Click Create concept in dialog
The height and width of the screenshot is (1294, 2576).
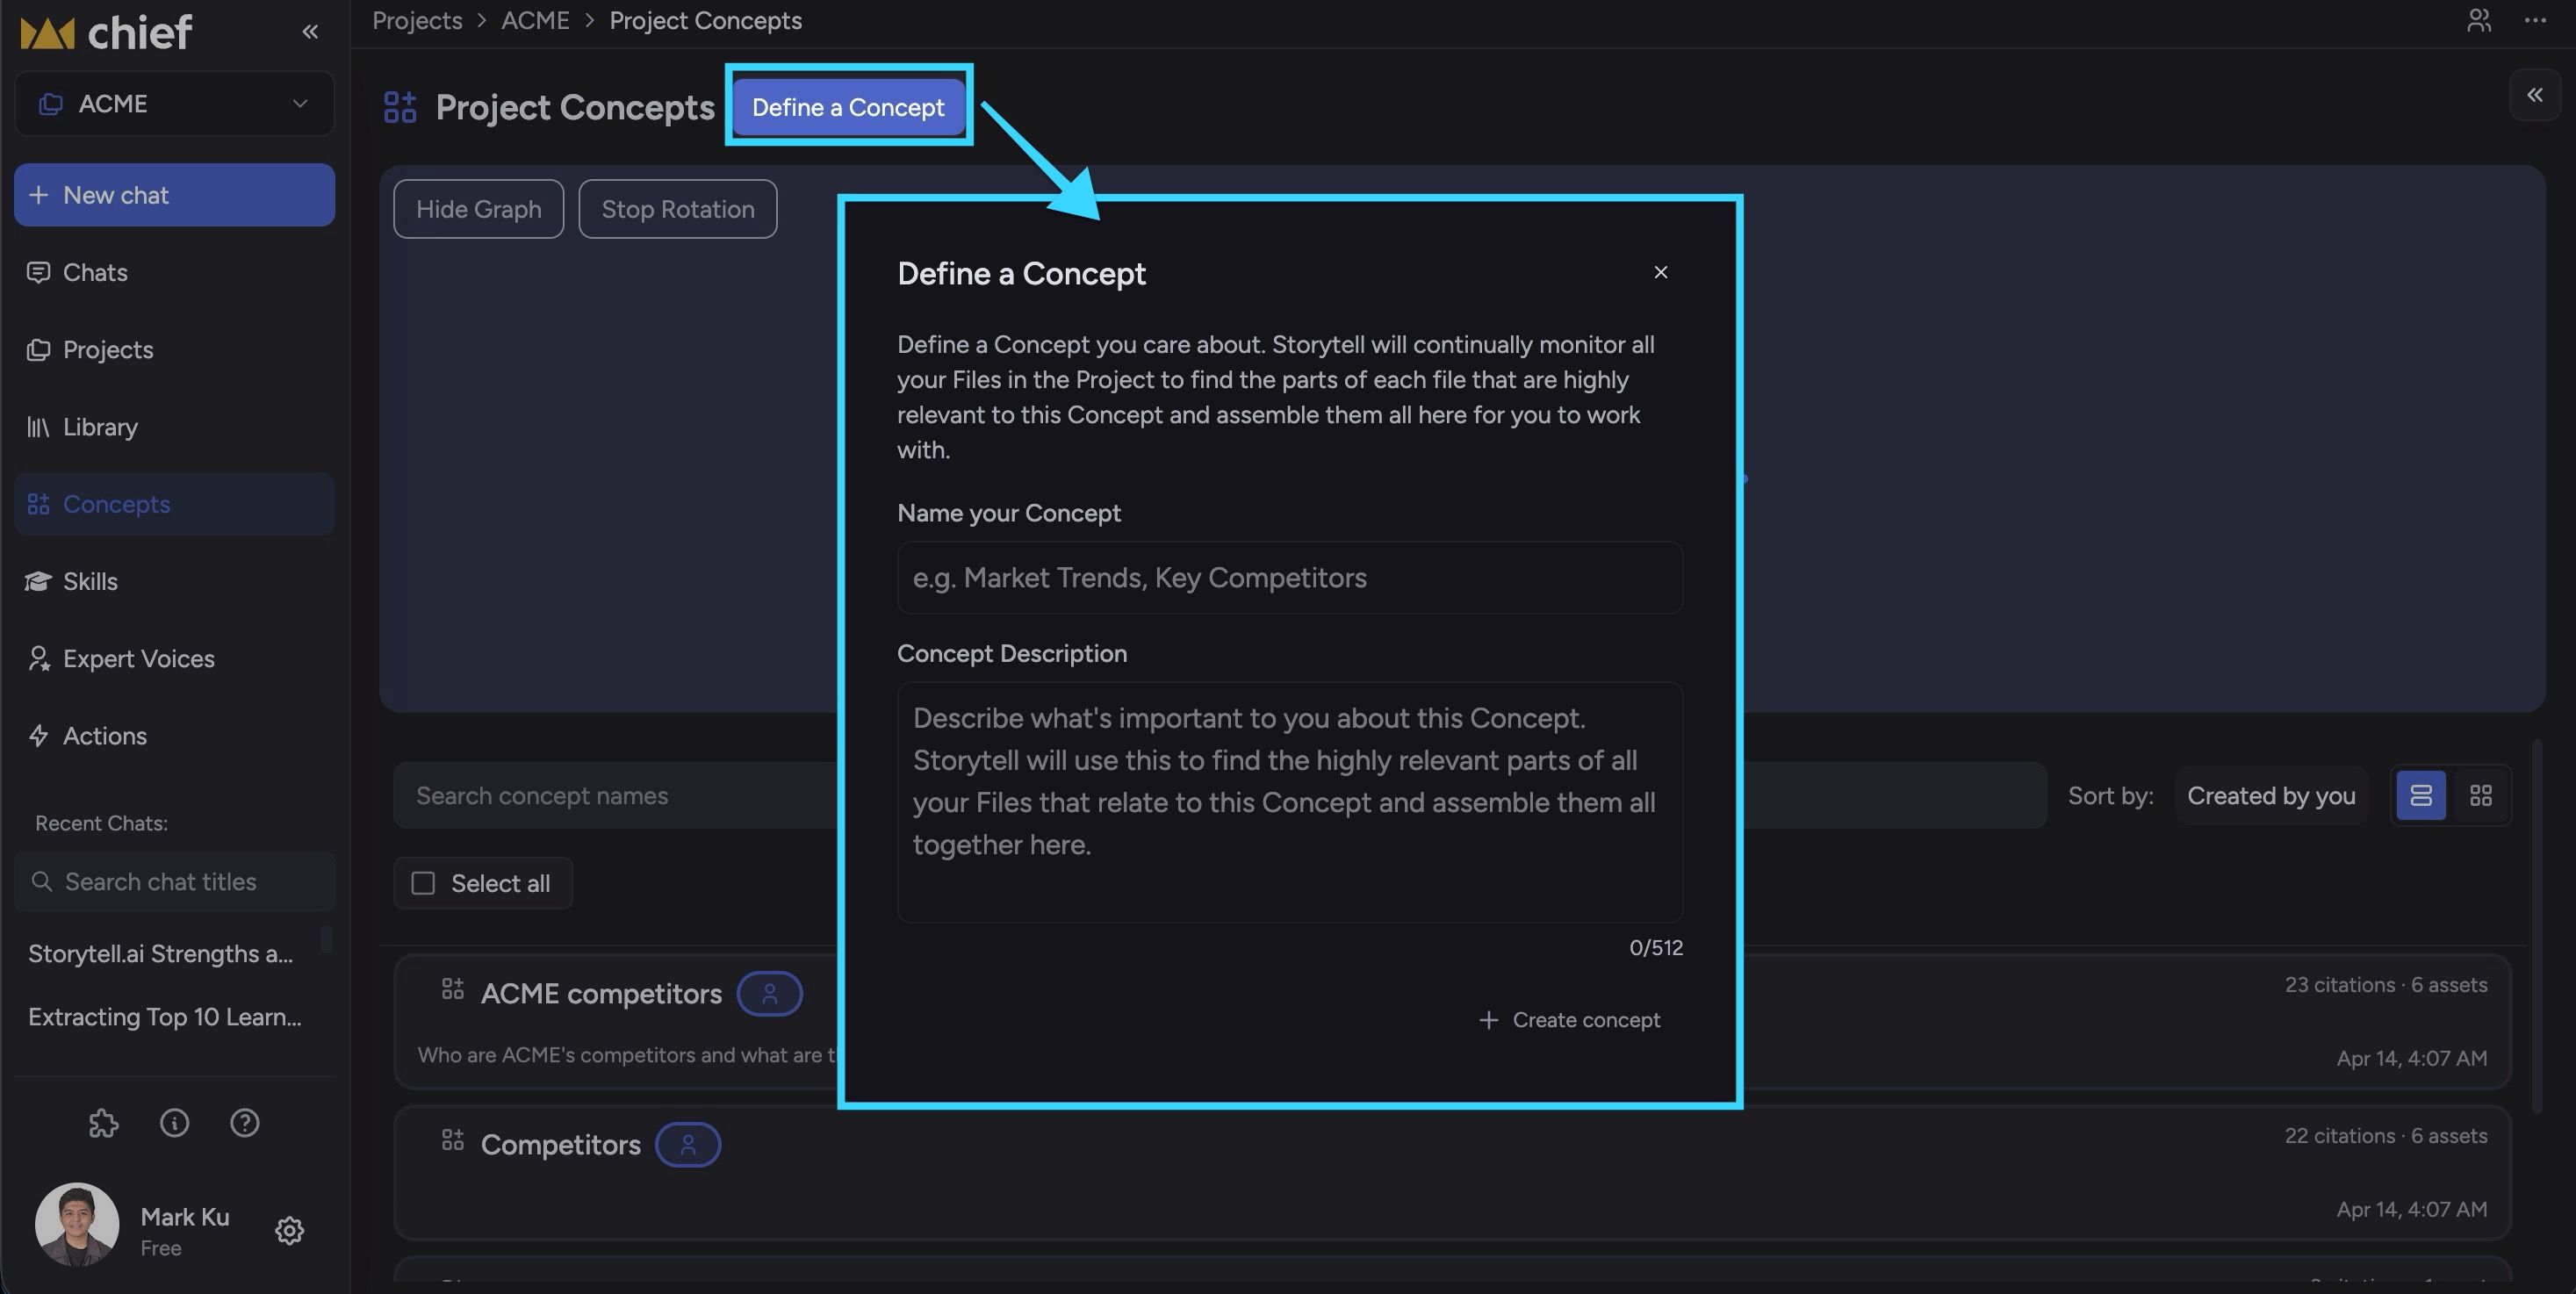[x=1569, y=1020]
